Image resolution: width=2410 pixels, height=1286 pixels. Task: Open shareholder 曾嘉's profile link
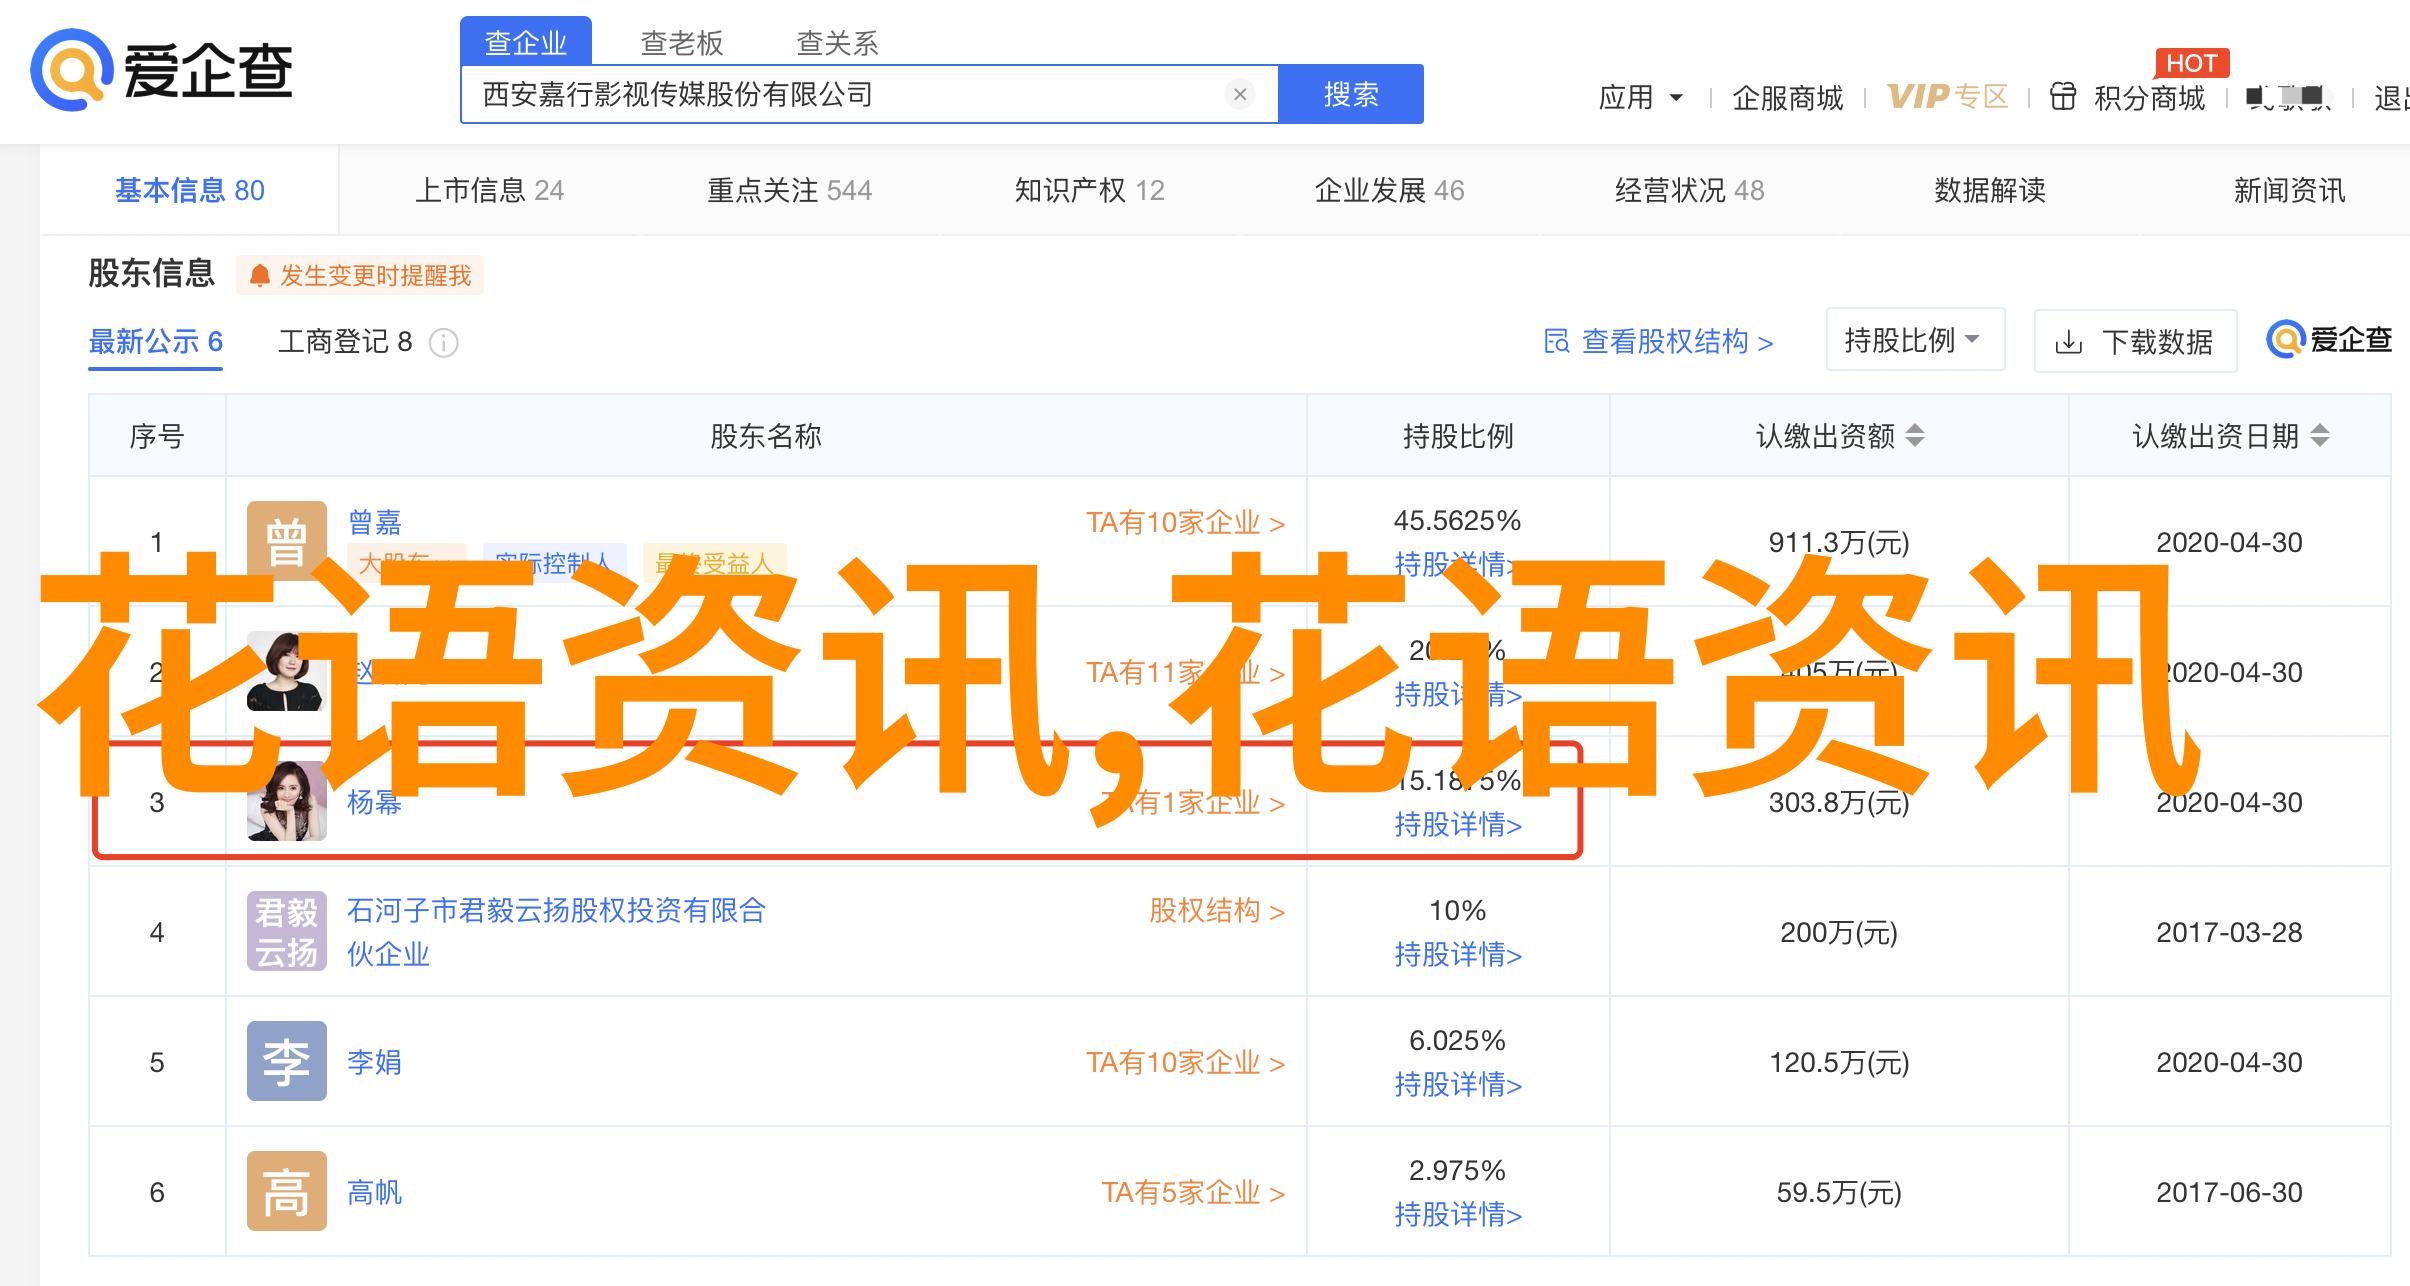(375, 522)
